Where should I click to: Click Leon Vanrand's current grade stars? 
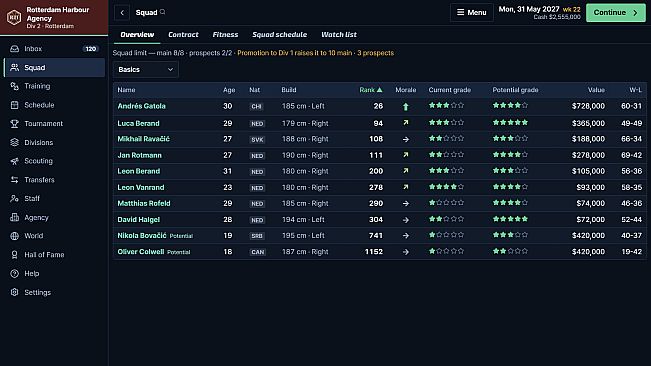tap(446, 187)
